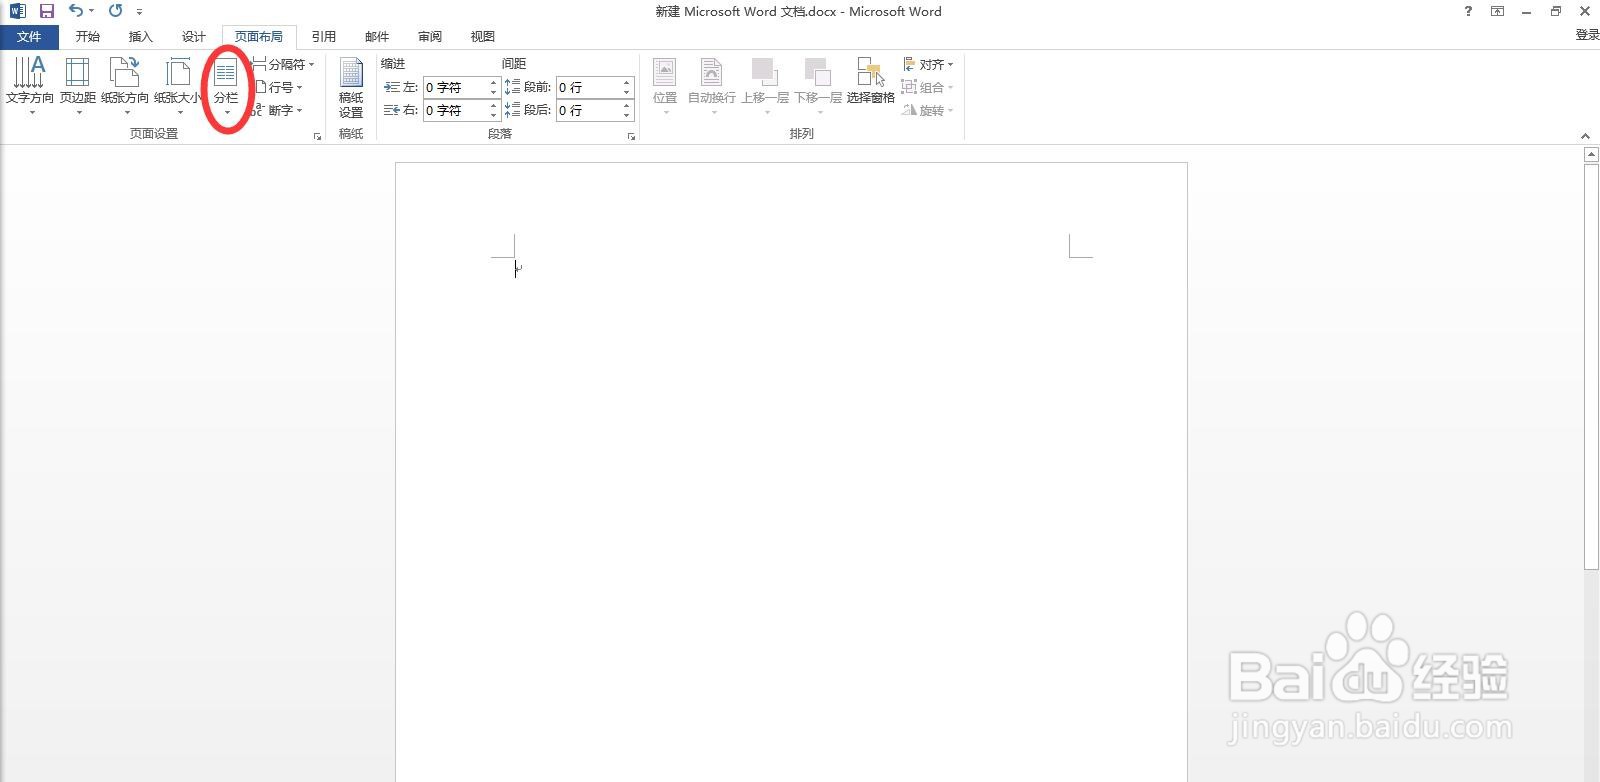Click the right indent 字符 input field
This screenshot has width=1600, height=782.
(455, 110)
